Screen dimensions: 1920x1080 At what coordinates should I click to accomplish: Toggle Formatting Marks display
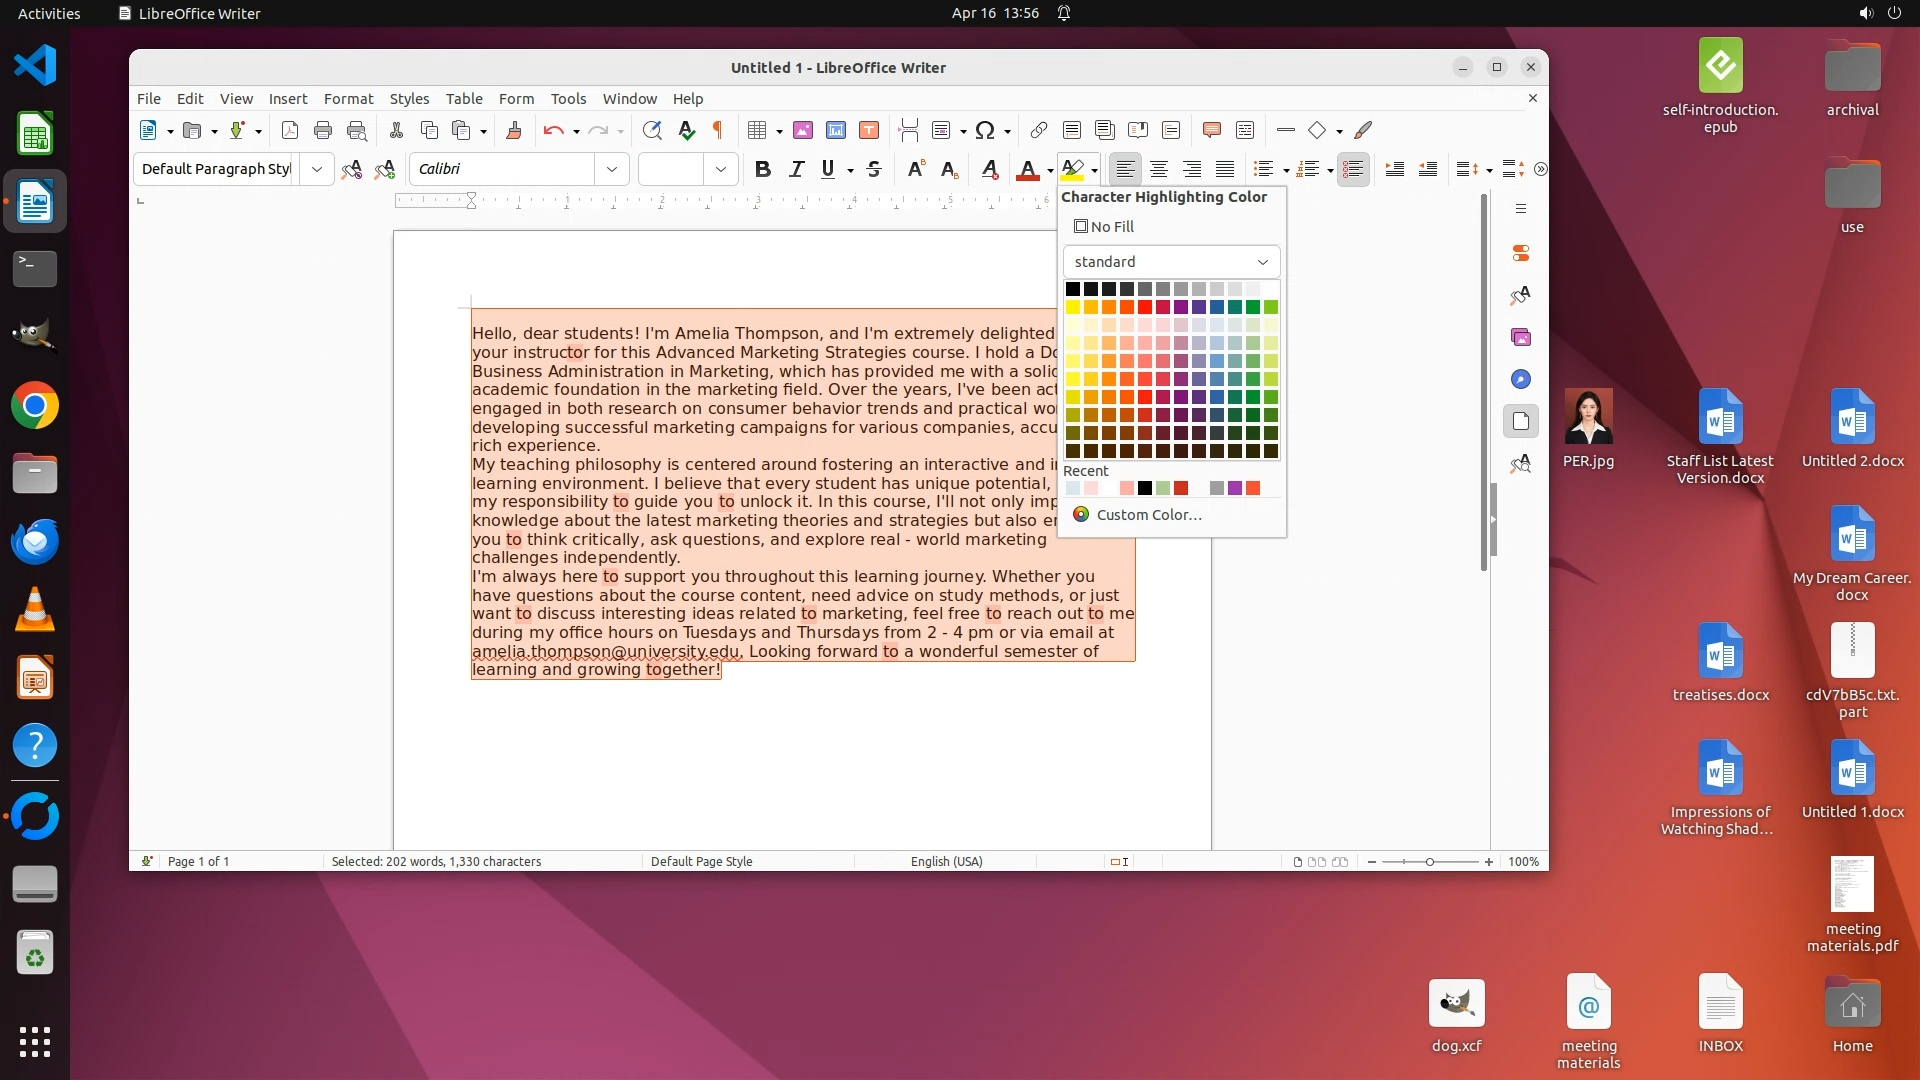pos(717,130)
